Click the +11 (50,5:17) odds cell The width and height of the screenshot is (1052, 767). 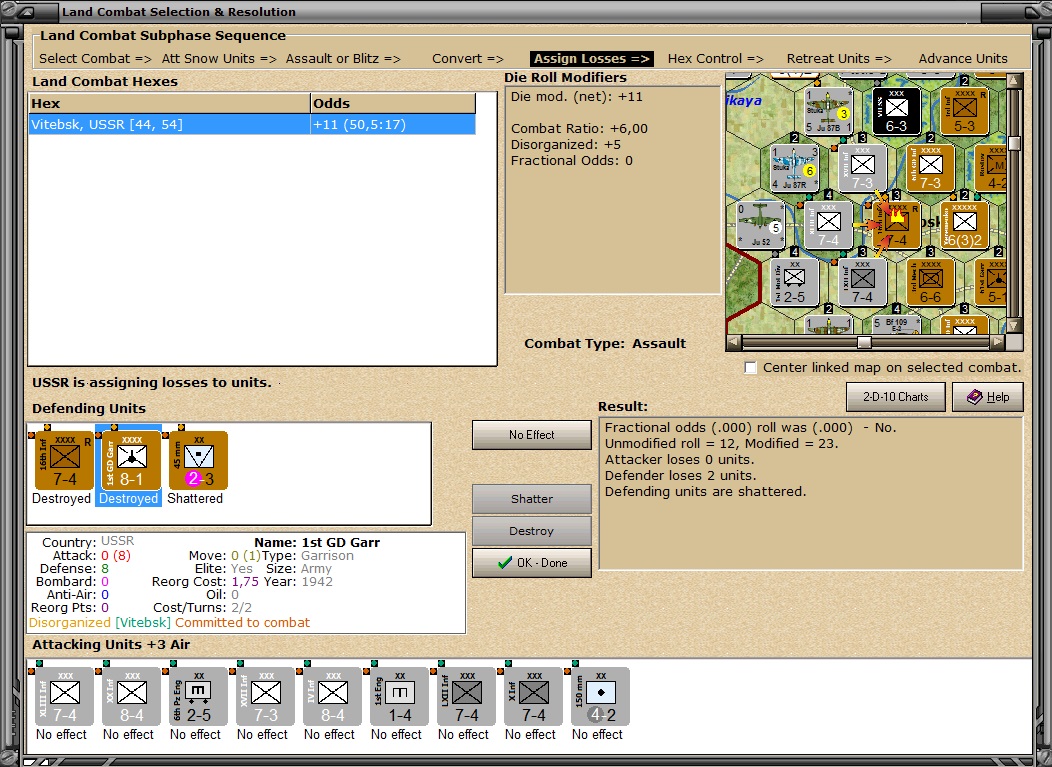click(x=393, y=124)
